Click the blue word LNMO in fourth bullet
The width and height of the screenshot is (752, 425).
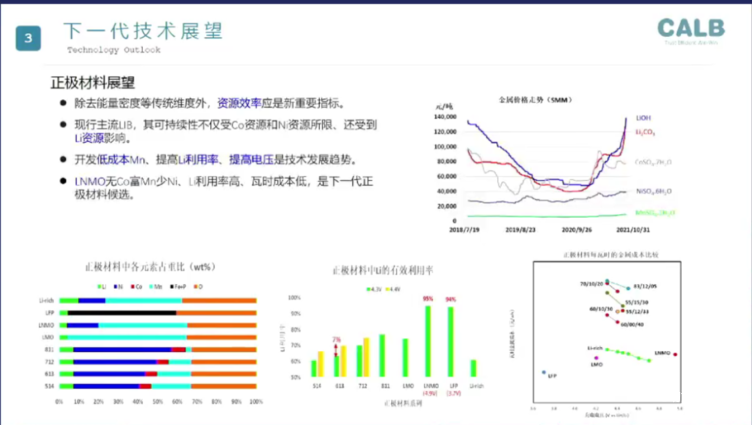[90, 182]
